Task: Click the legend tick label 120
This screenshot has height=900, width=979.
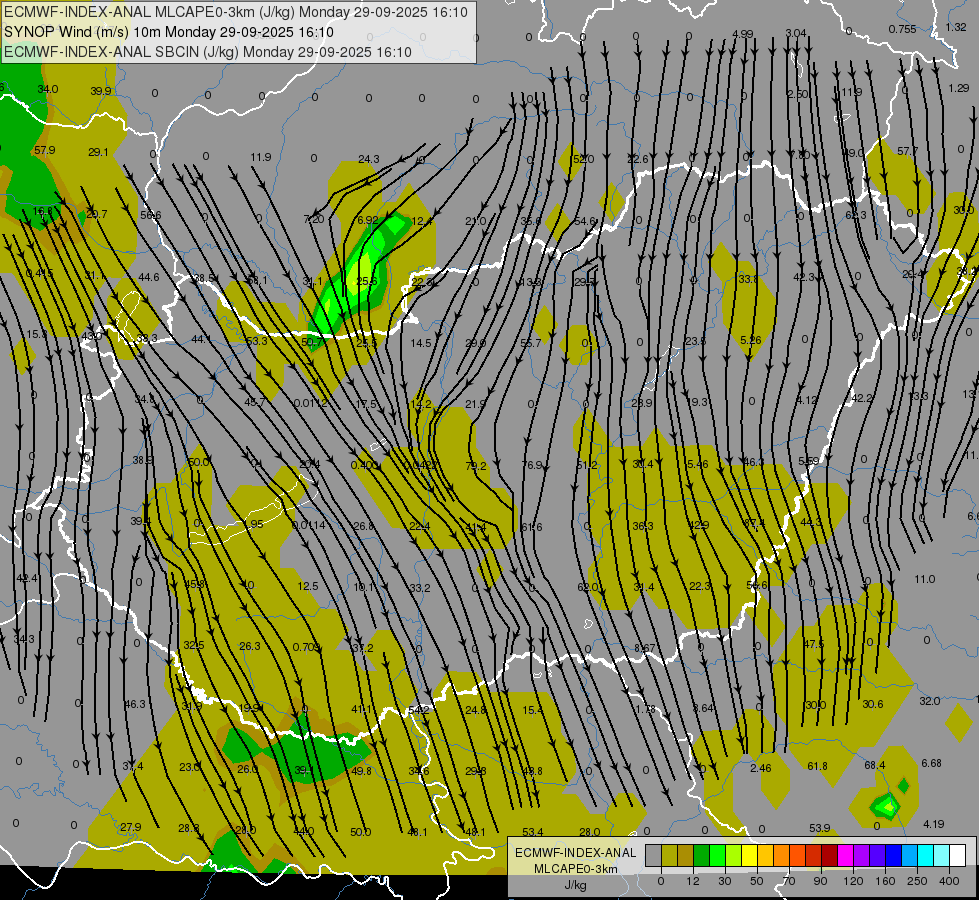Action: [854, 881]
